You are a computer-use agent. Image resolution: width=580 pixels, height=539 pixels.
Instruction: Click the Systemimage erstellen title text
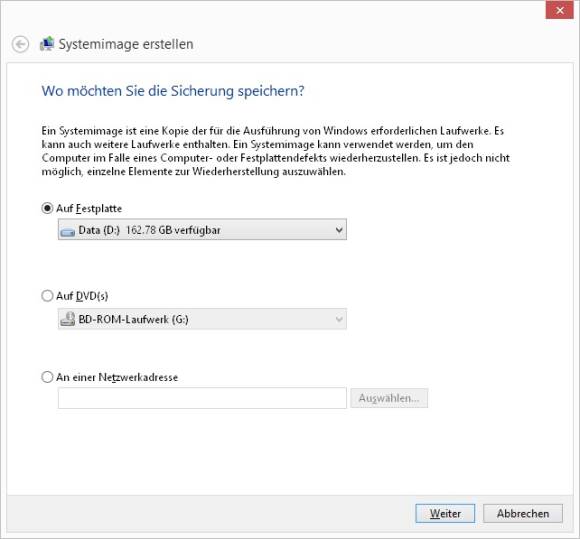click(x=126, y=44)
